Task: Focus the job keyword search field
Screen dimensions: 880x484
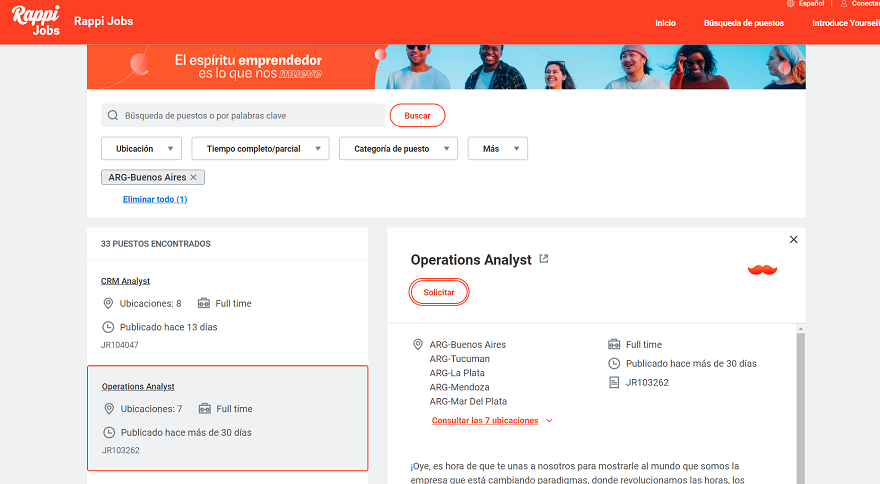Action: (x=243, y=115)
